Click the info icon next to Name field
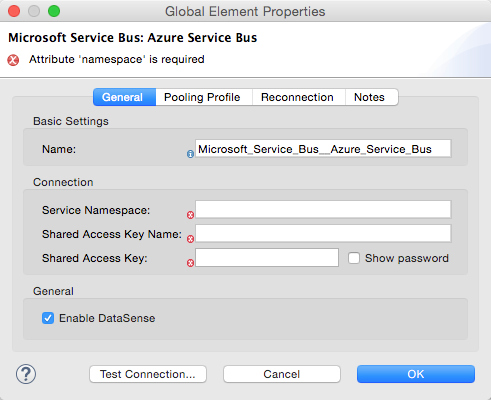 (190, 154)
